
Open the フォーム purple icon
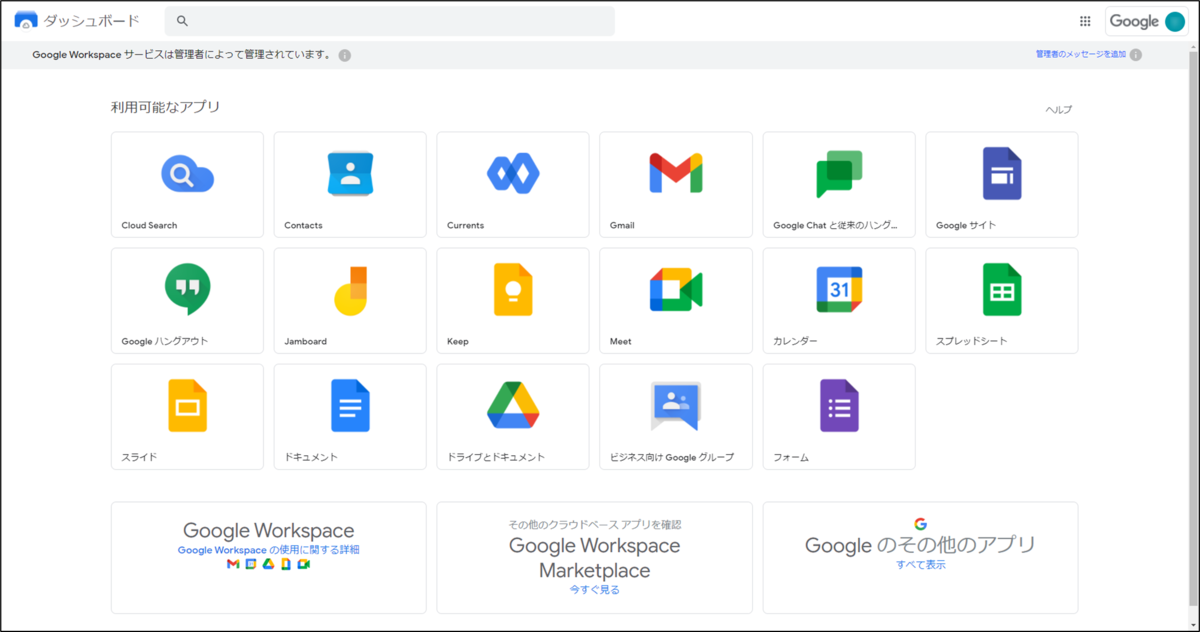[839, 406]
